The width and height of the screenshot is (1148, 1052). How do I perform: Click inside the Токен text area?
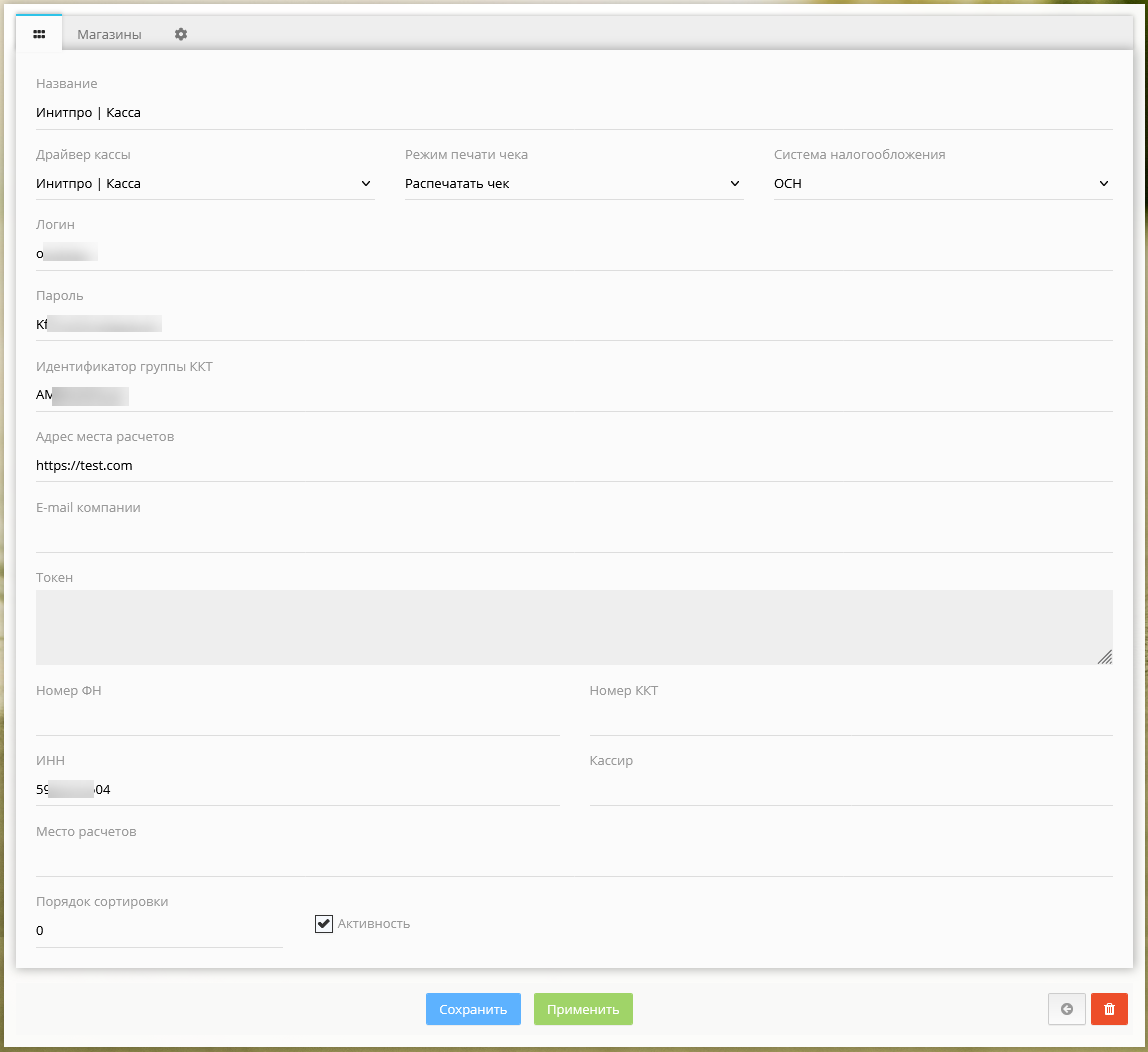(573, 627)
